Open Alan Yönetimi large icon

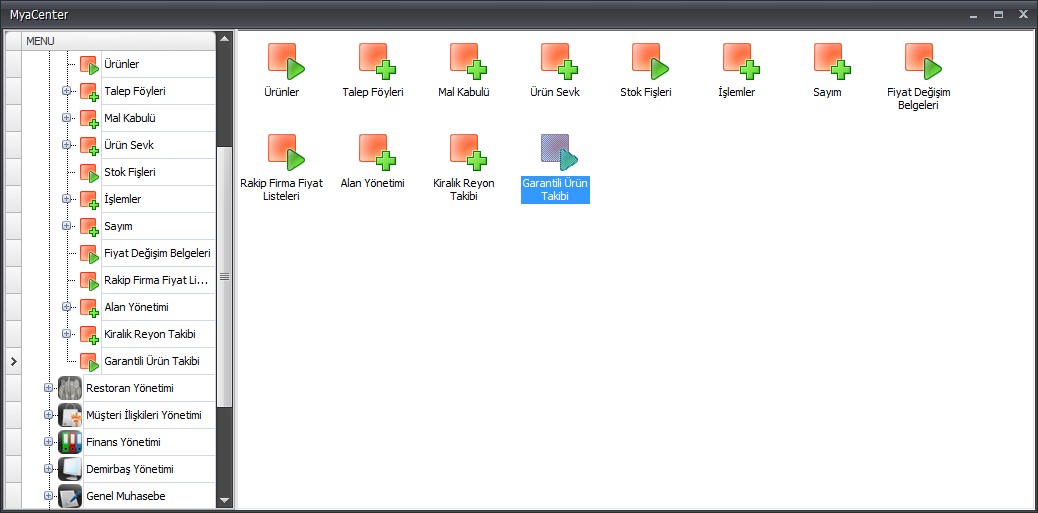pyautogui.click(x=377, y=152)
